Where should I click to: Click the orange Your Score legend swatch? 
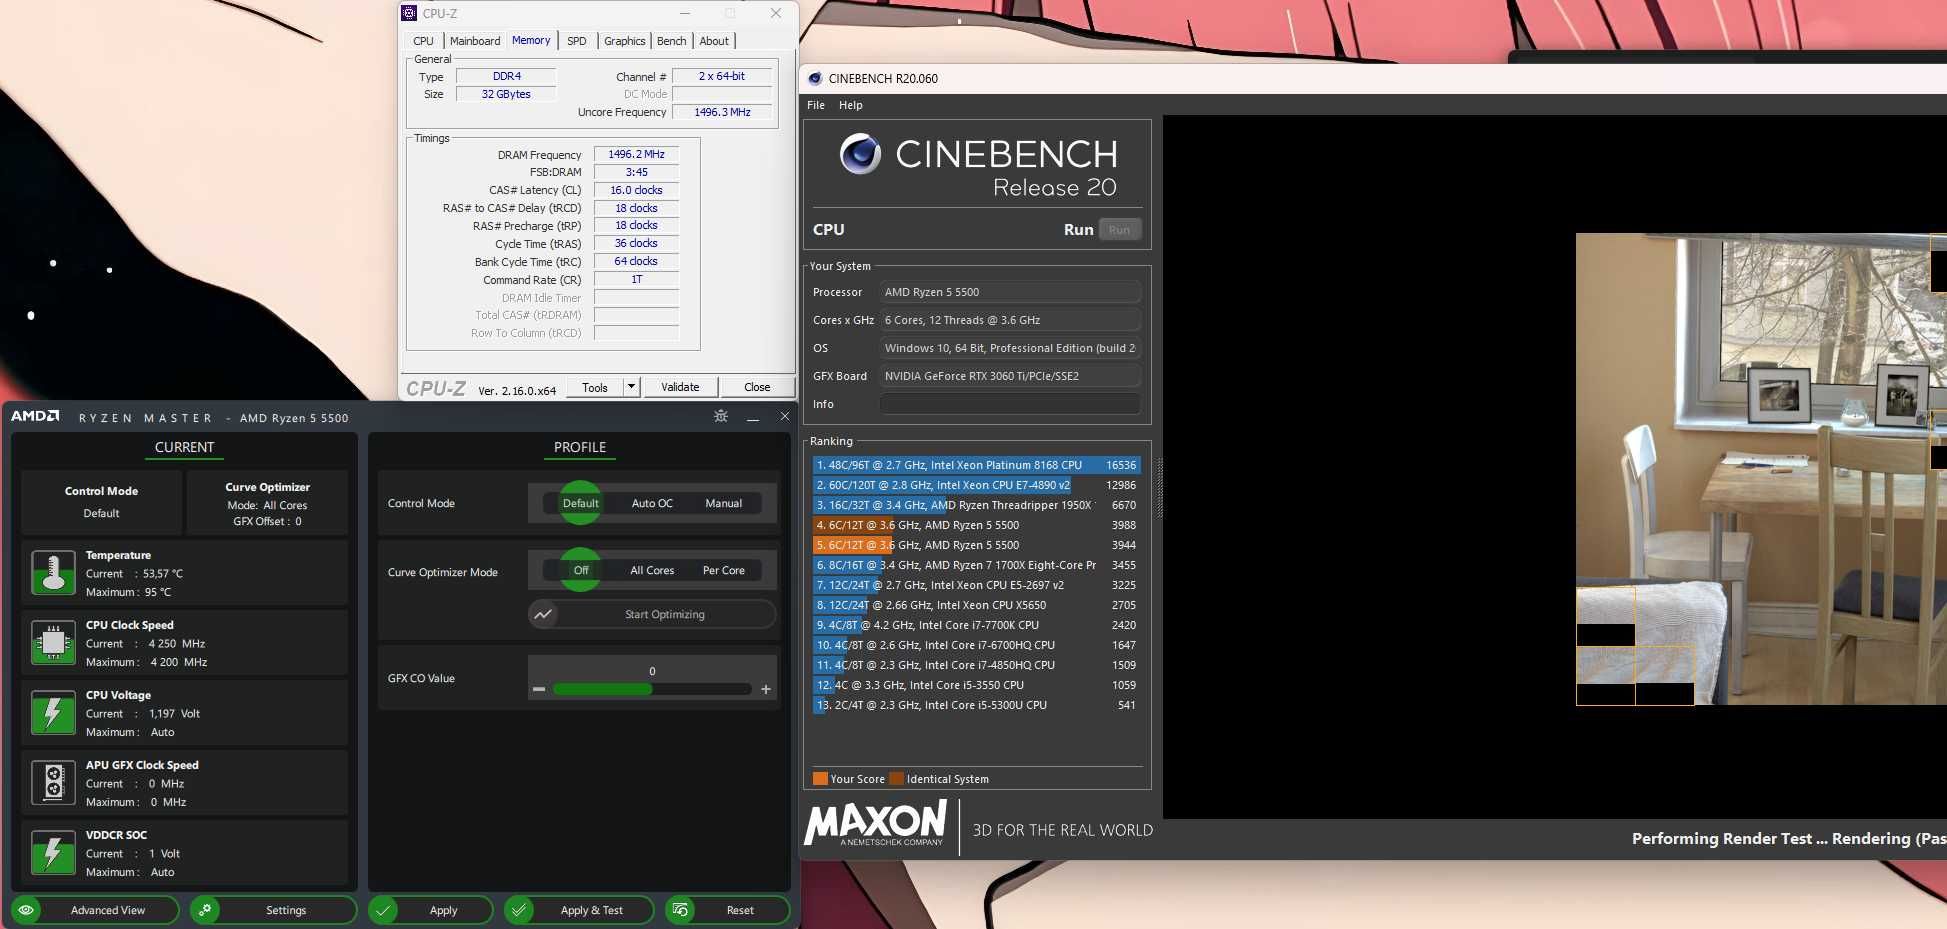tap(820, 779)
